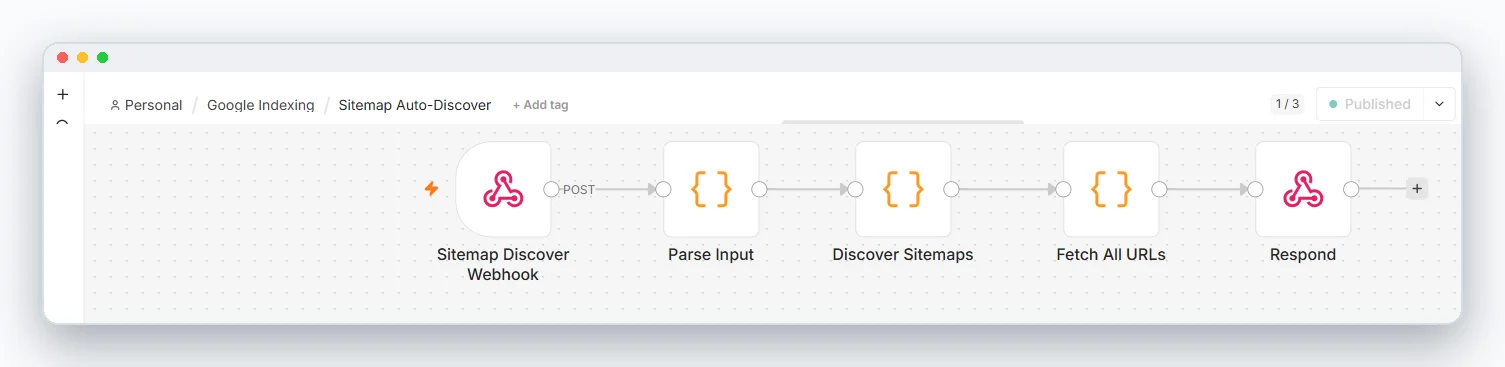
Task: Click the Discover Sitemaps input connector
Action: click(x=856, y=189)
